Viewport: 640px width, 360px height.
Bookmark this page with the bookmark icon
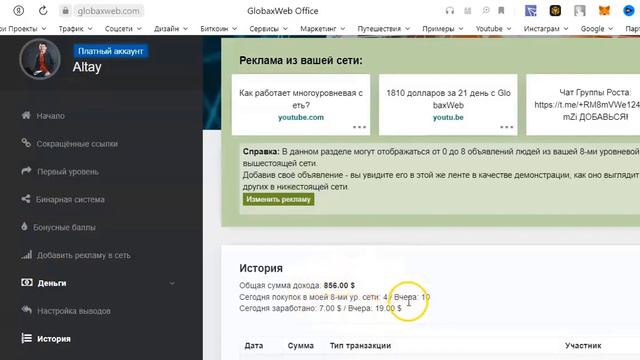point(501,11)
